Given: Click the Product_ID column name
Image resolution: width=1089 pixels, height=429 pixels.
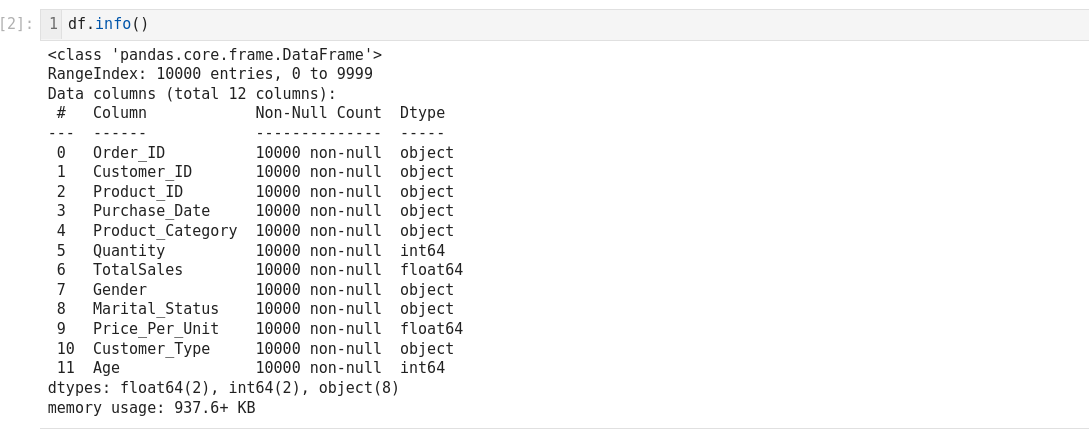Looking at the screenshot, I should pos(138,192).
